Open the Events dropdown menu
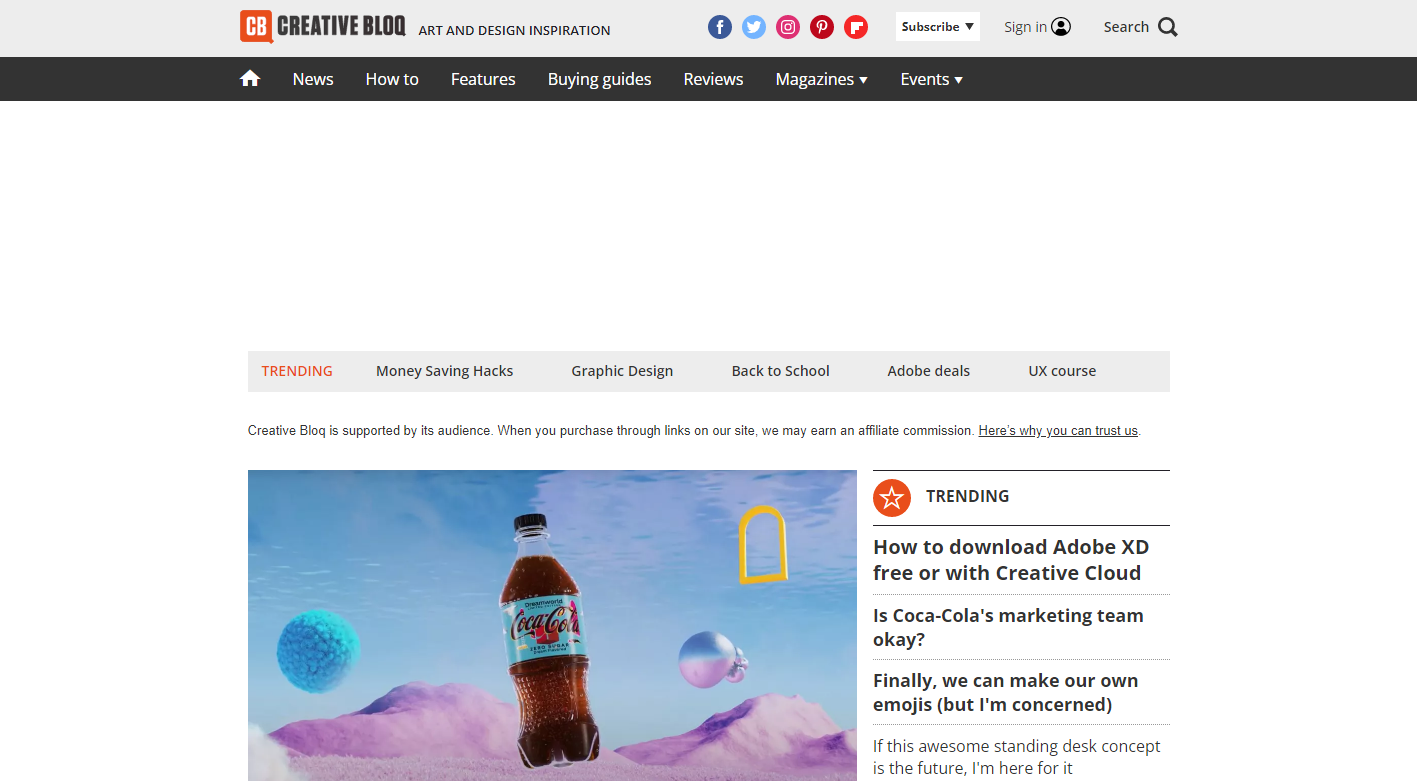Screen dimensions: 1417x781 click(x=932, y=79)
